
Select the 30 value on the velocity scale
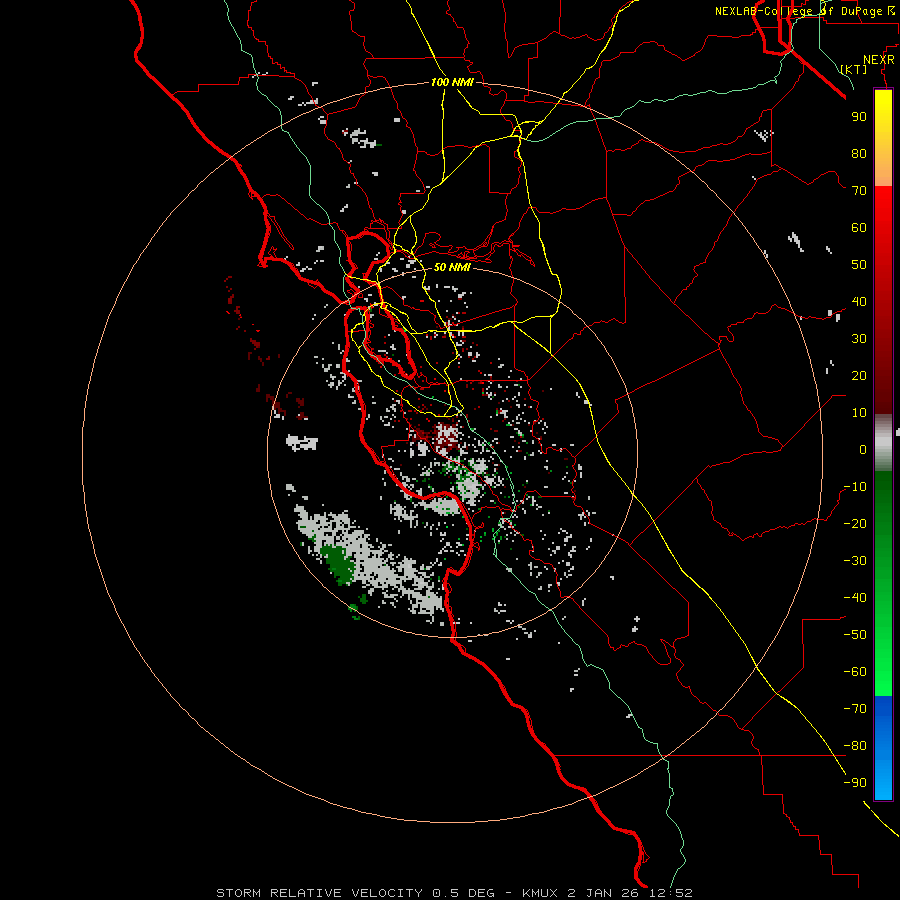click(859, 339)
